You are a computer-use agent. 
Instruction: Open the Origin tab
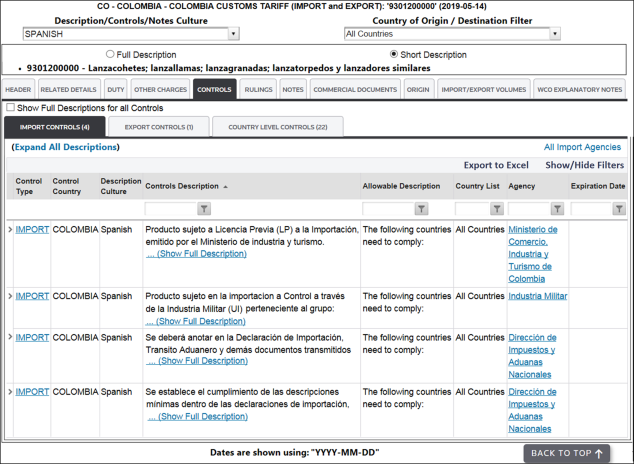point(418,89)
